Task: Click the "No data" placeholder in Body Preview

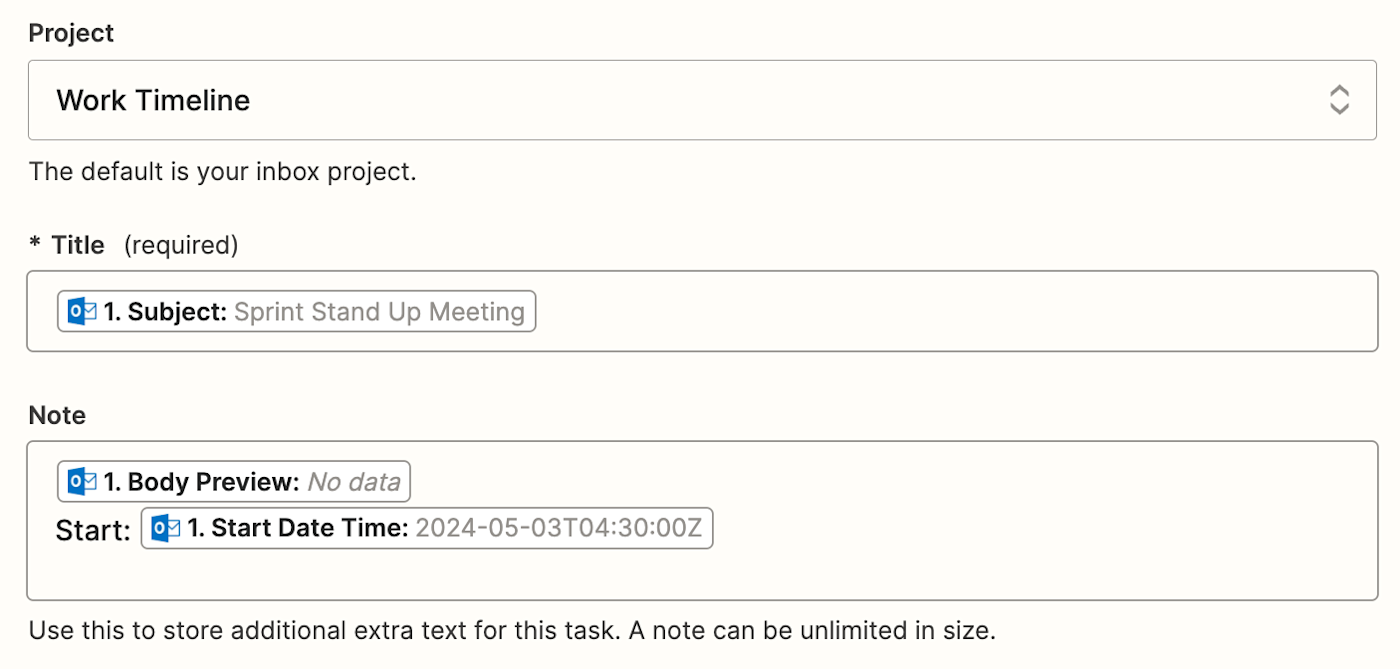Action: coord(354,483)
